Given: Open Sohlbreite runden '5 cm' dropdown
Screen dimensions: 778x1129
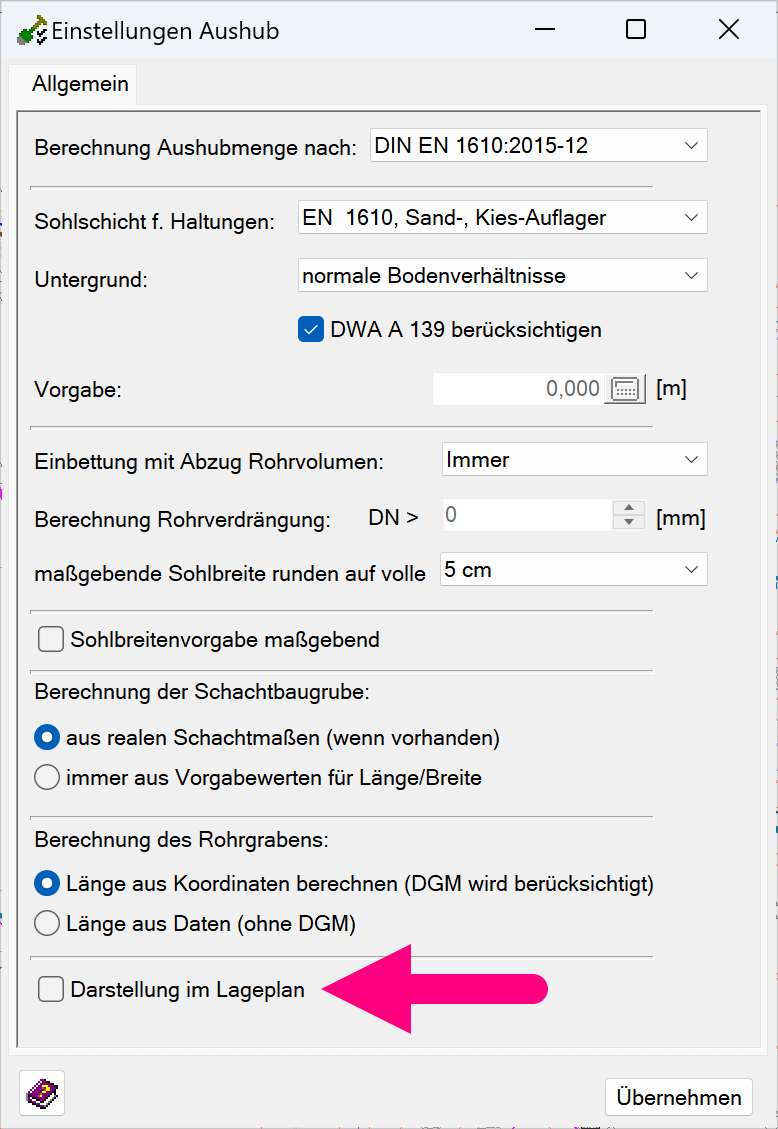Looking at the screenshot, I should pyautogui.click(x=573, y=570).
